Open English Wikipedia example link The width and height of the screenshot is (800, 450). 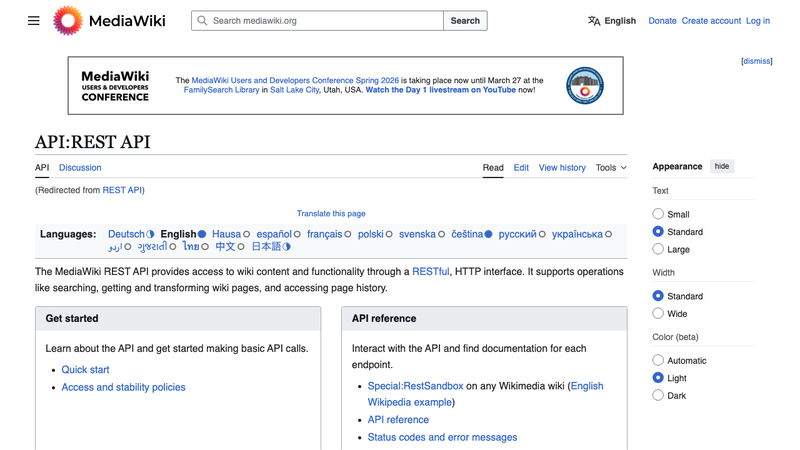(x=485, y=394)
